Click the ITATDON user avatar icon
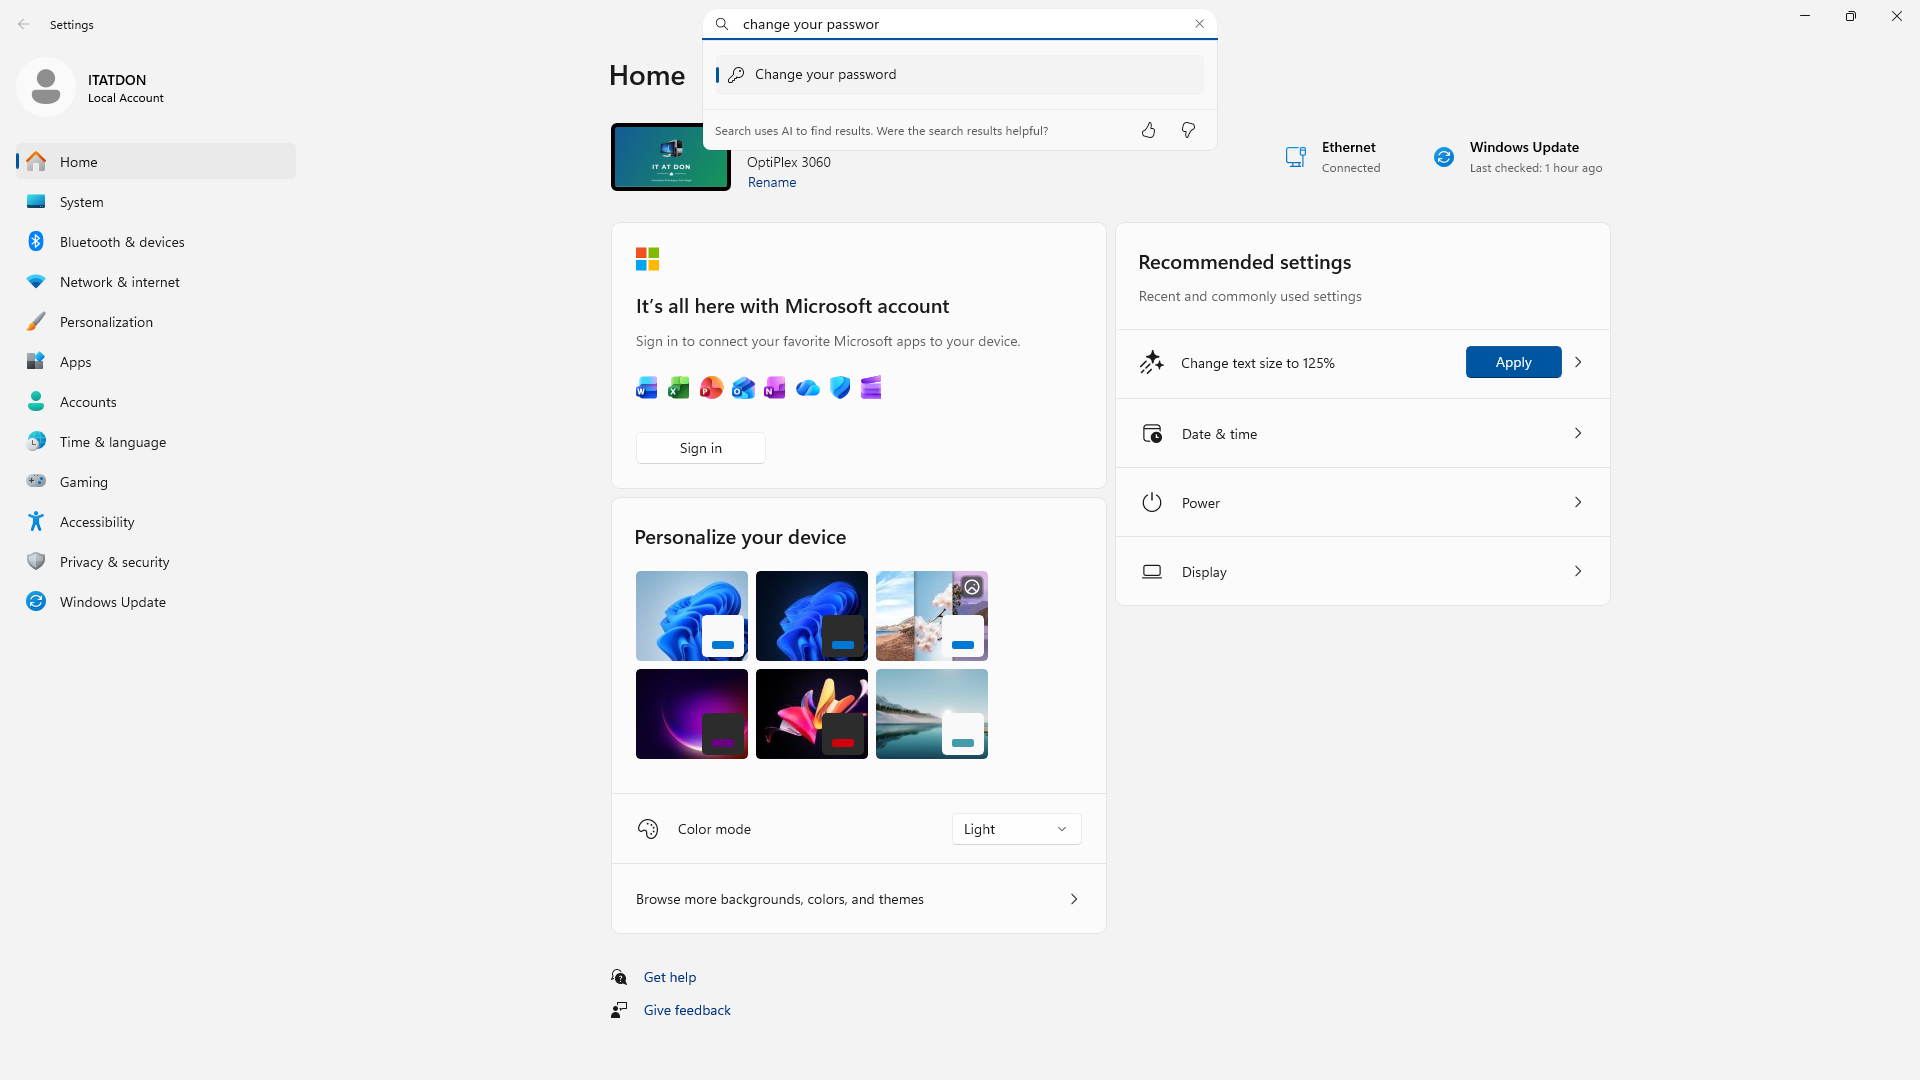1920x1080 pixels. [46, 87]
